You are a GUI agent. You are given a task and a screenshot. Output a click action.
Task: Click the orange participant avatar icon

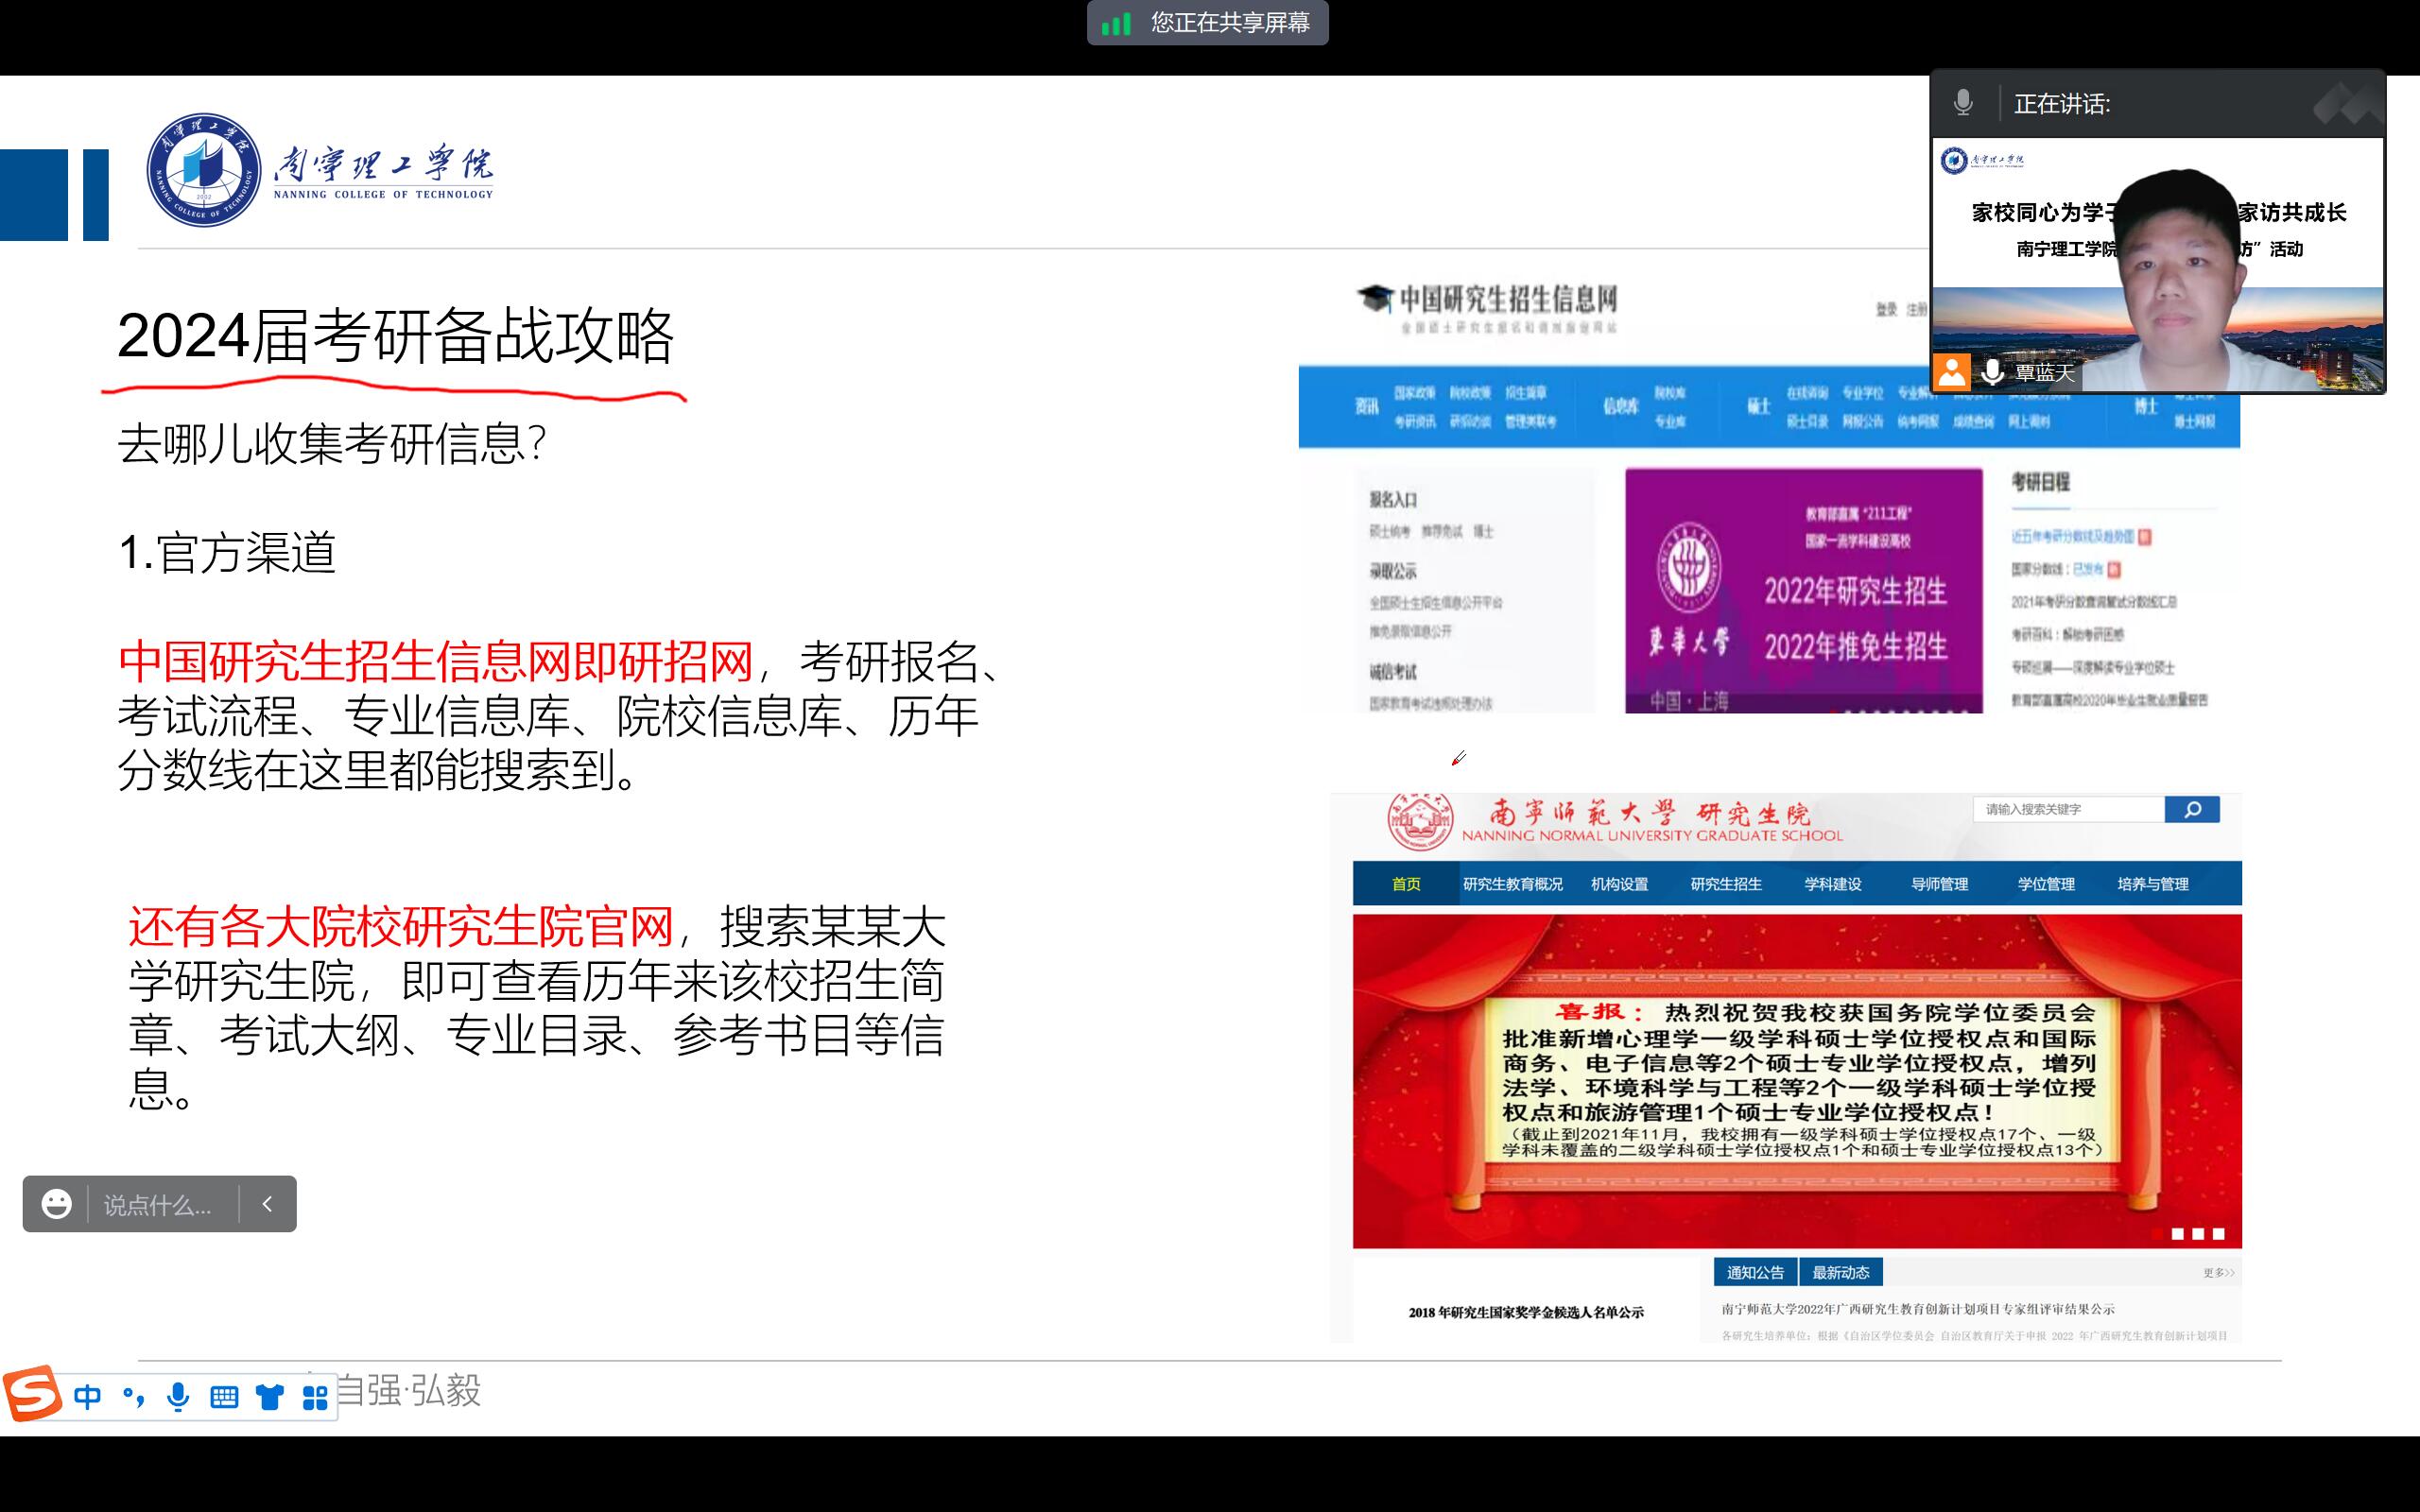click(x=1951, y=372)
